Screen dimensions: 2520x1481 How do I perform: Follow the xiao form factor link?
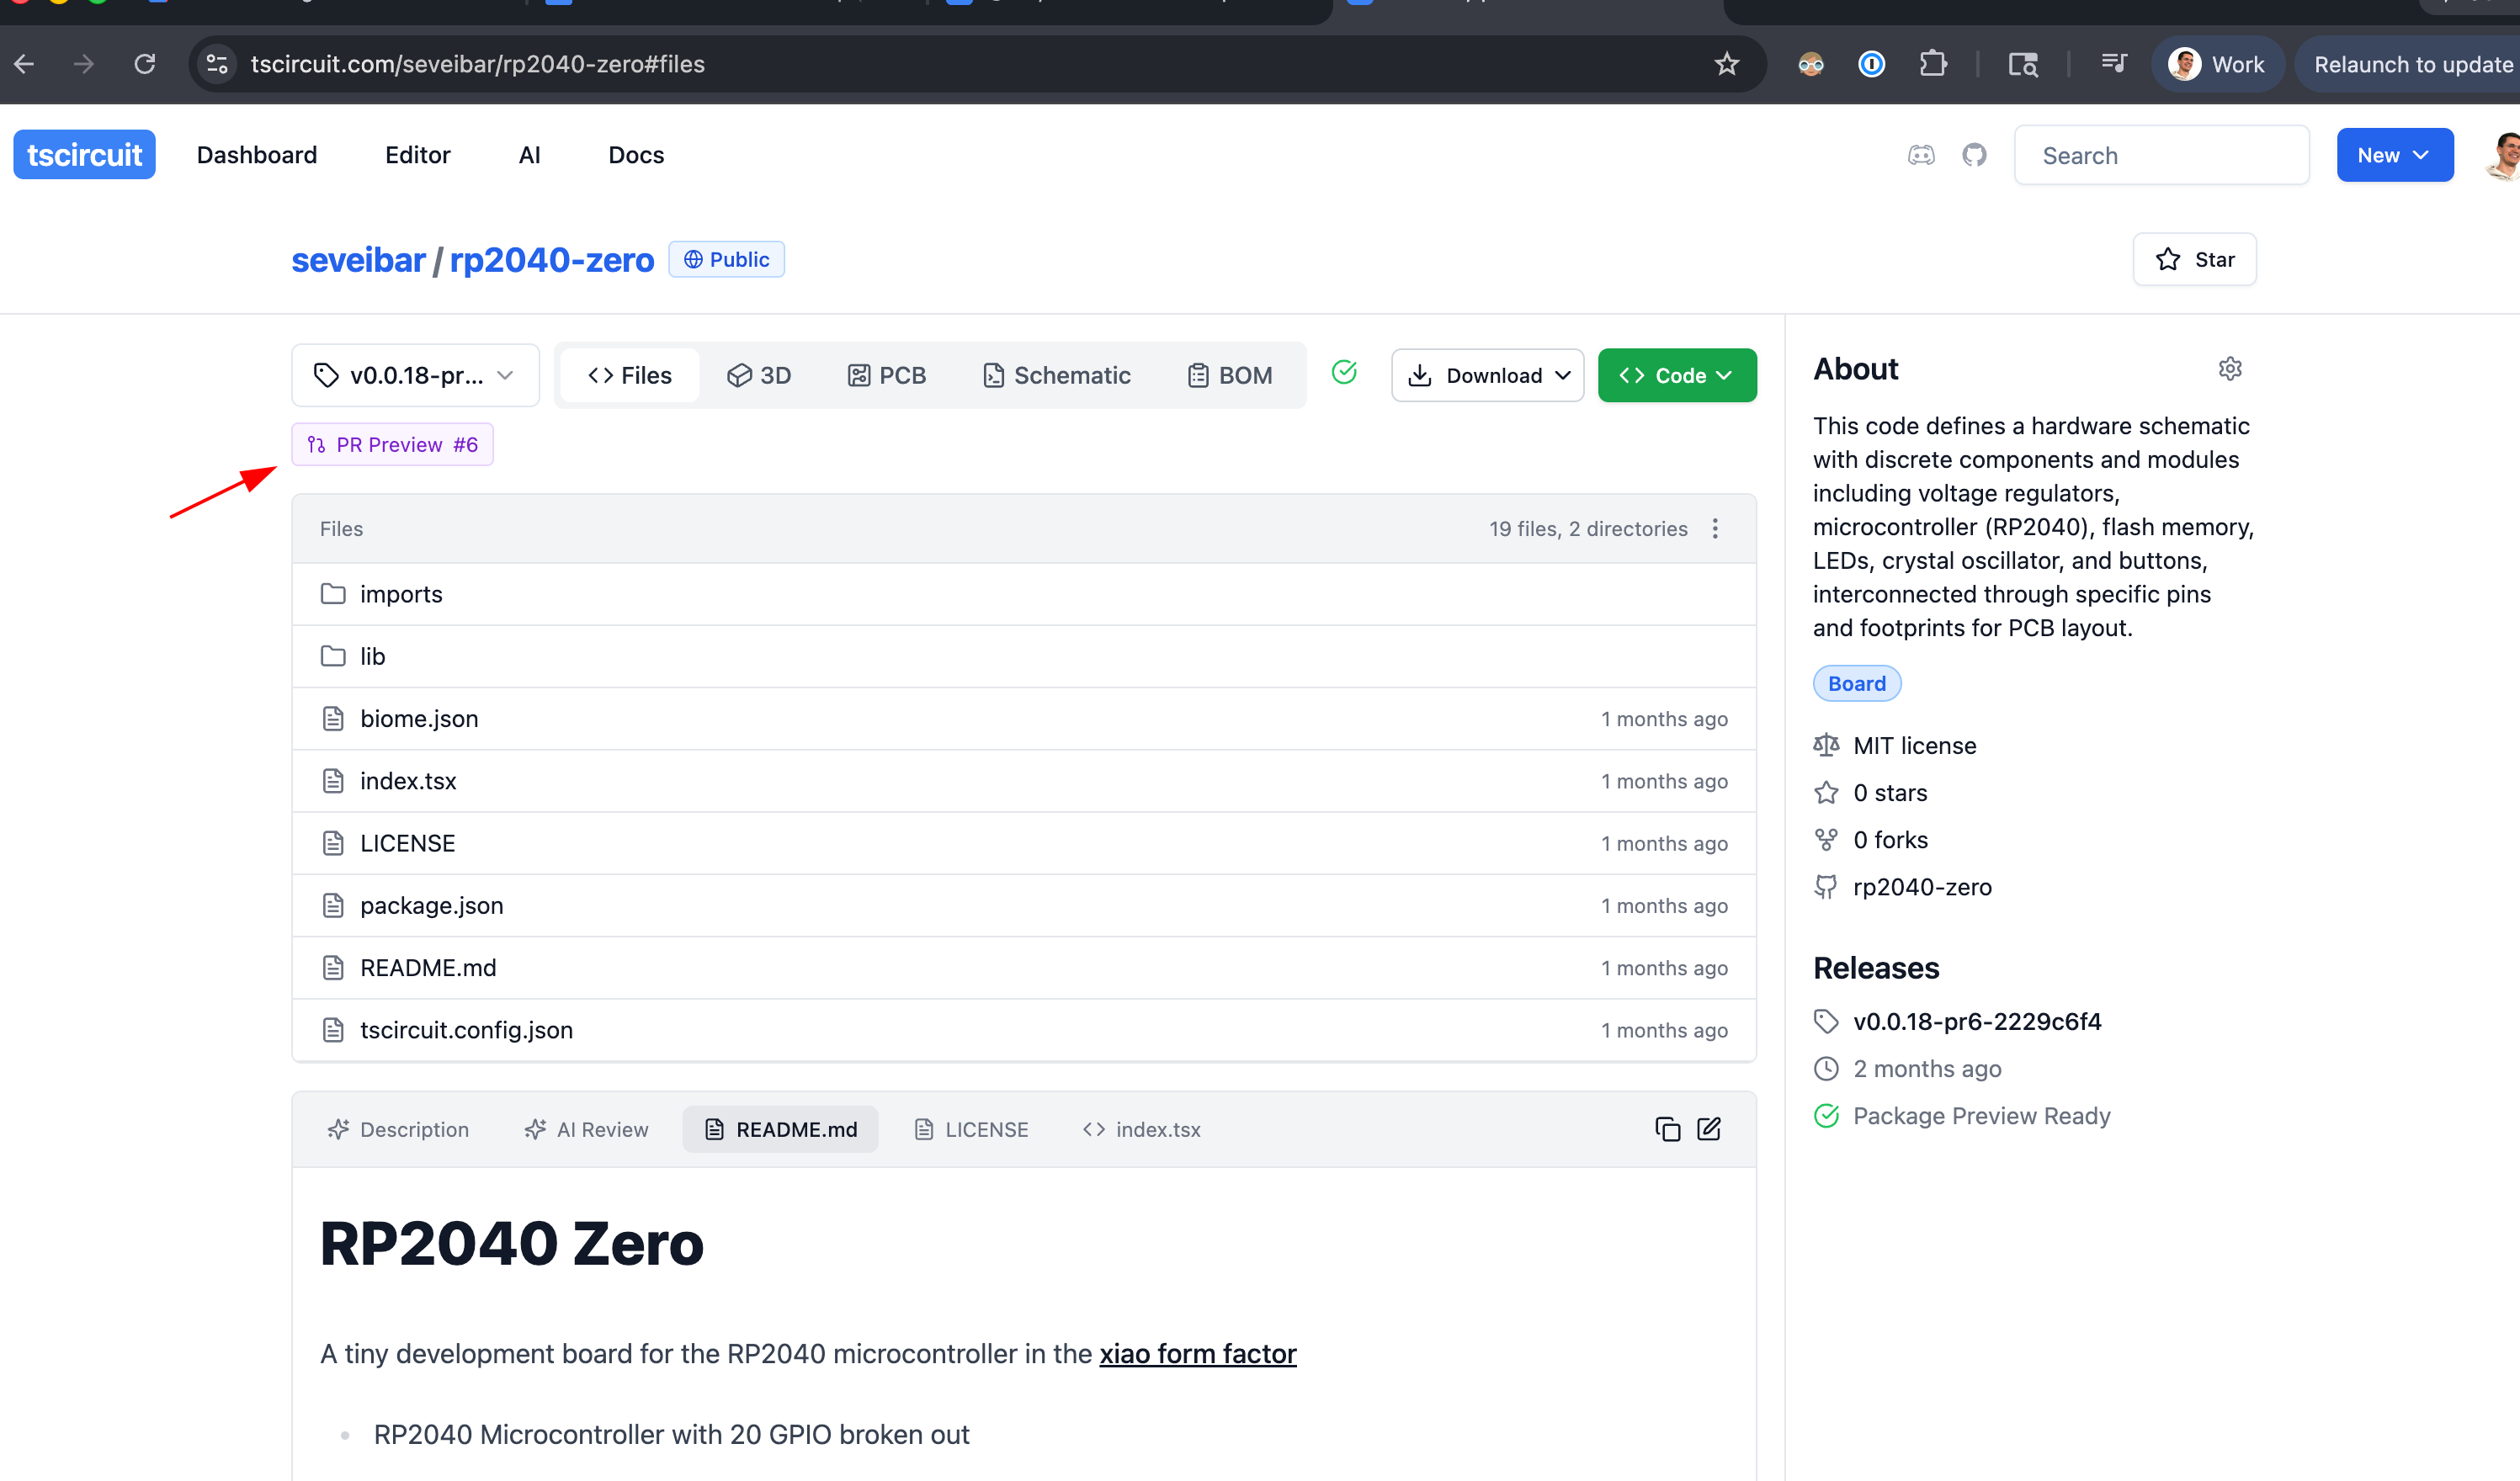point(1197,1354)
